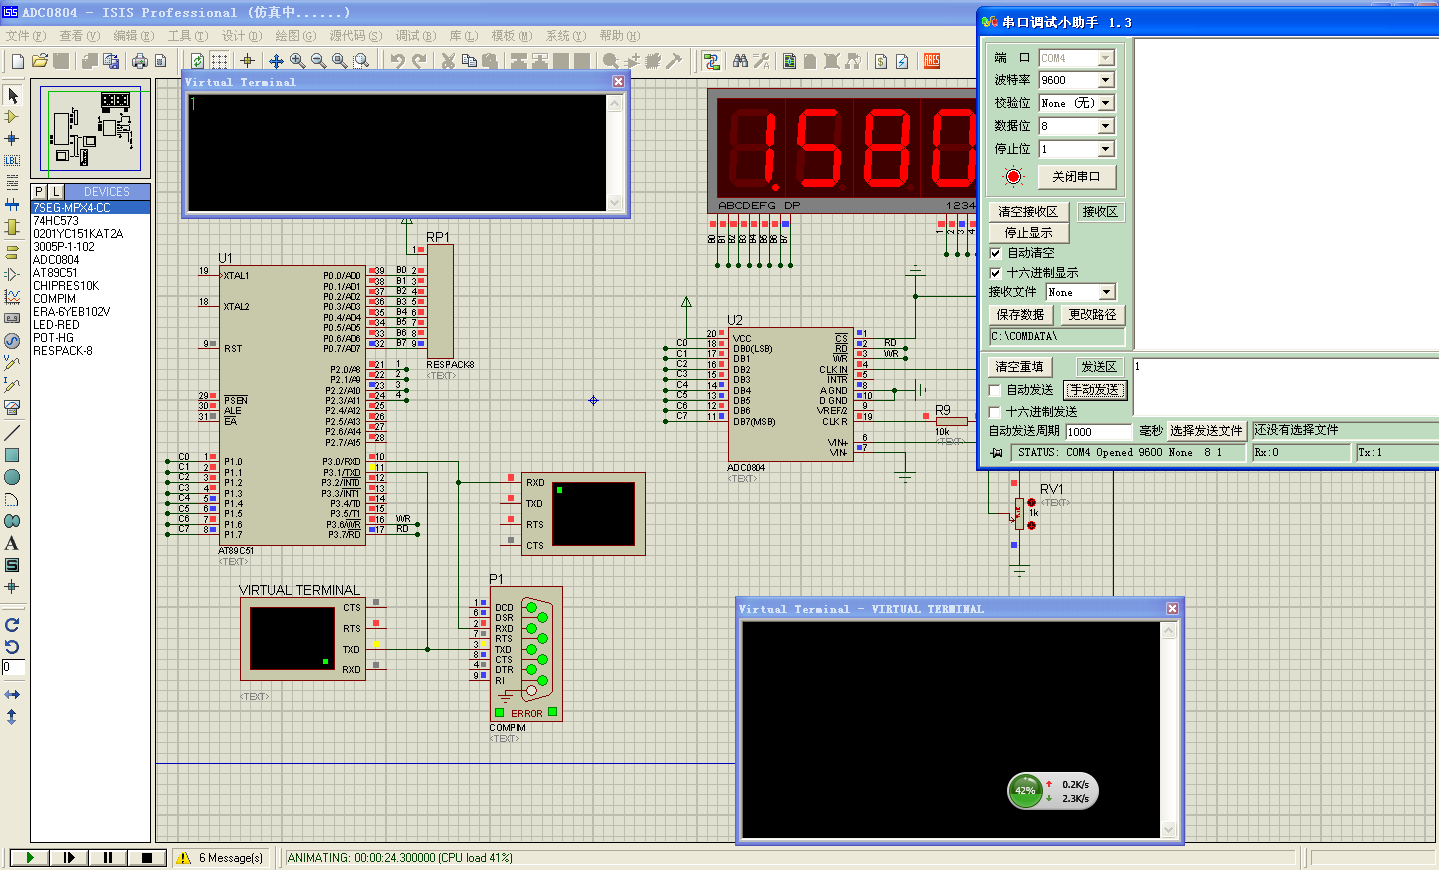
Task: Click the Electrical Rule Check icon
Action: [x=902, y=61]
